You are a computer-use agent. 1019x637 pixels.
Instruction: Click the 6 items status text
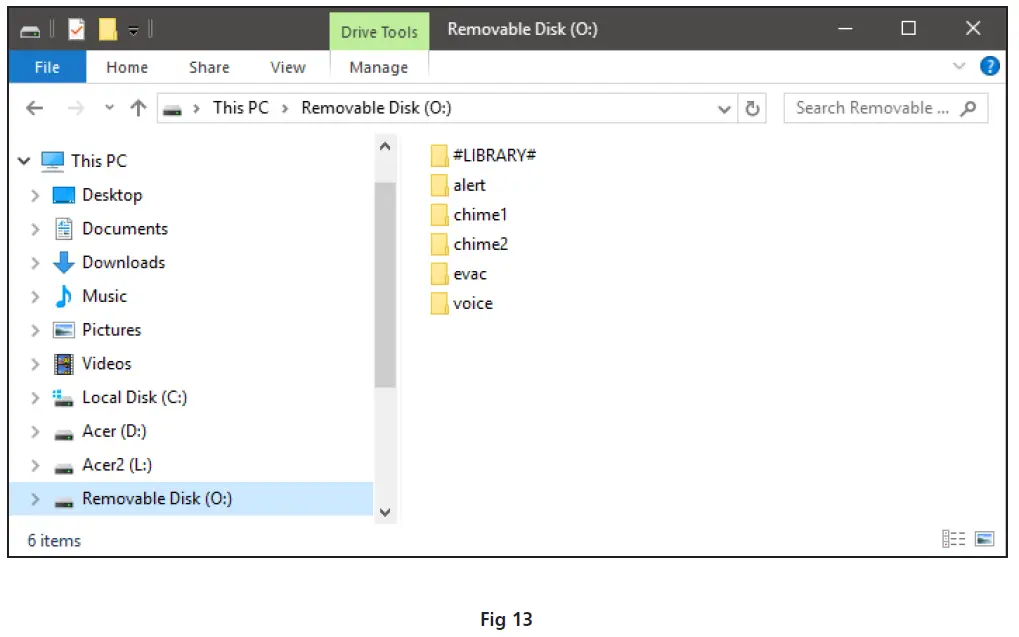(x=54, y=541)
